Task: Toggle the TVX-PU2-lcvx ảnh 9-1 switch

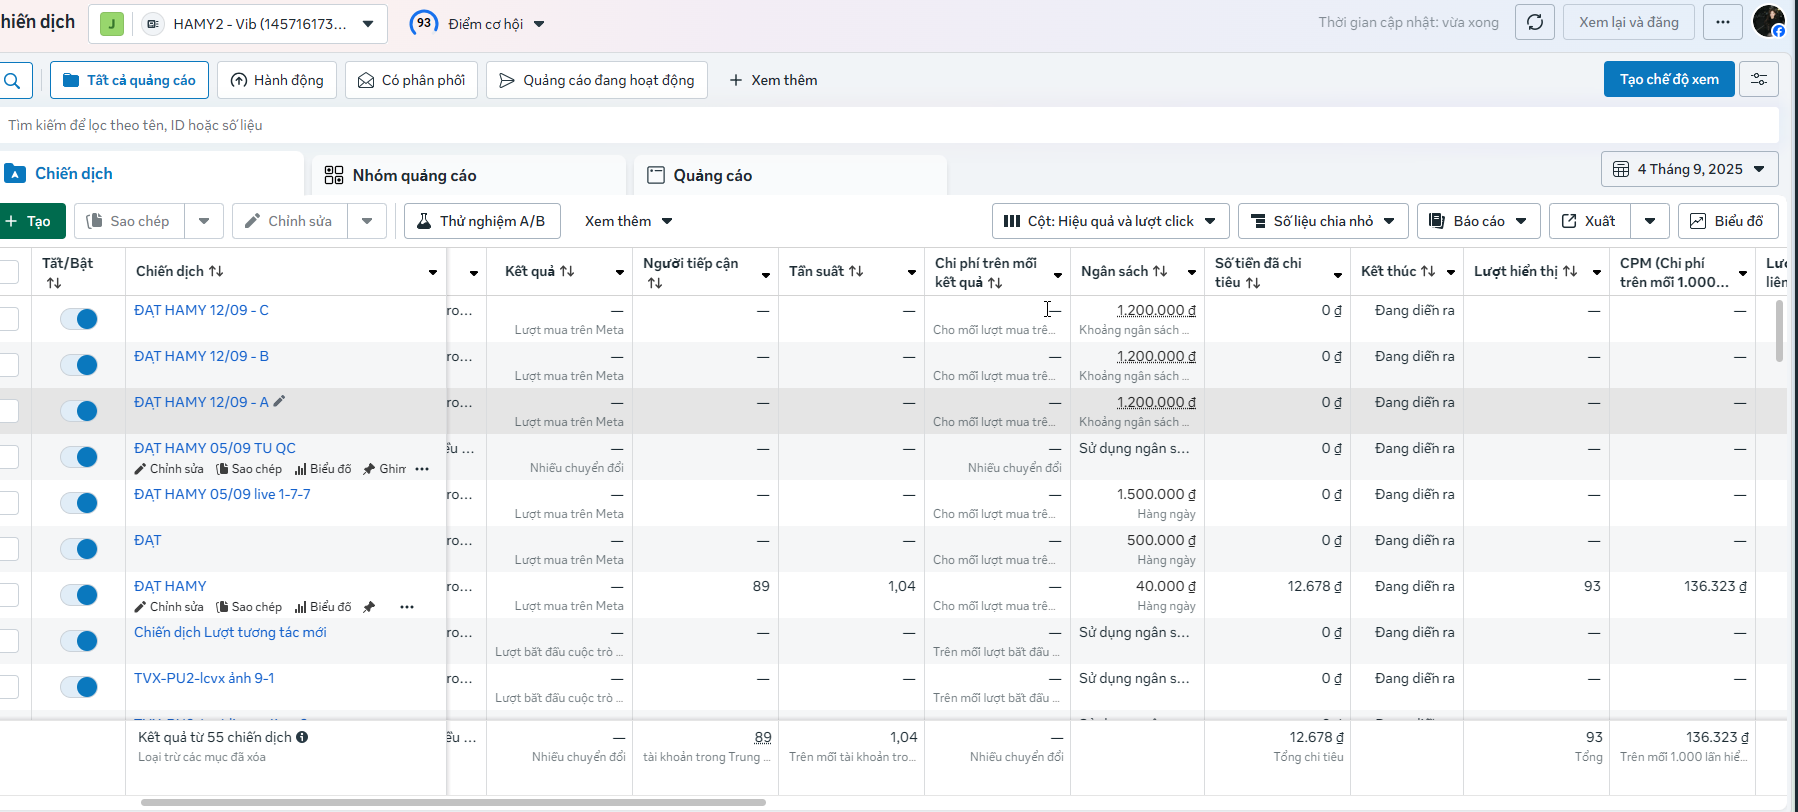Action: 79,687
